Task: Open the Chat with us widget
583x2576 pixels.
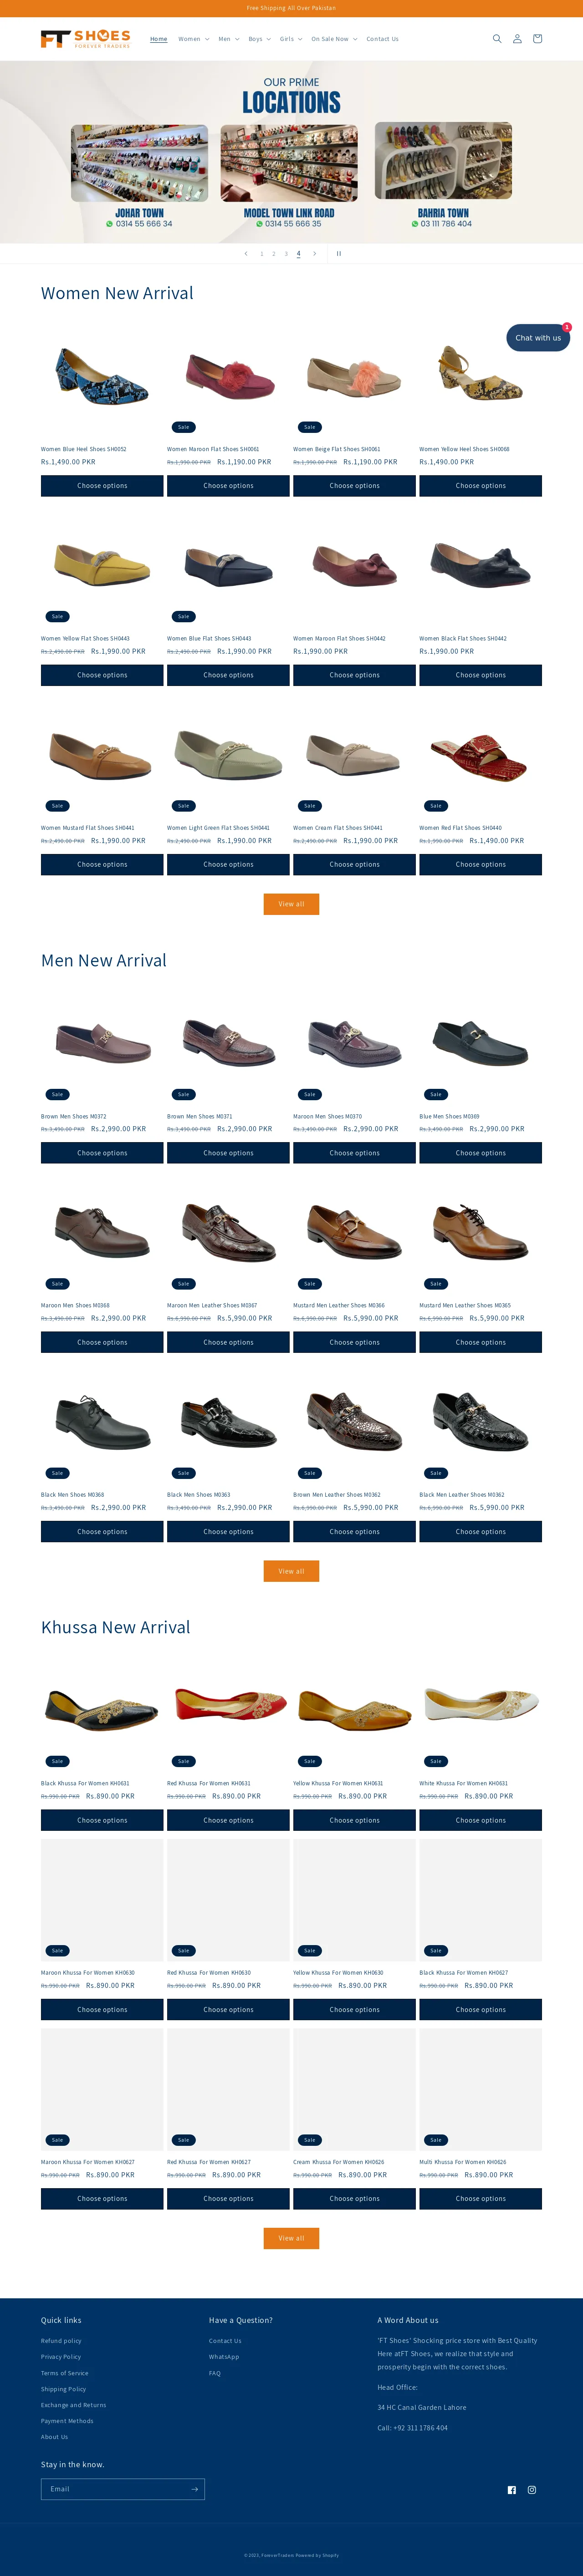Action: click(x=538, y=338)
